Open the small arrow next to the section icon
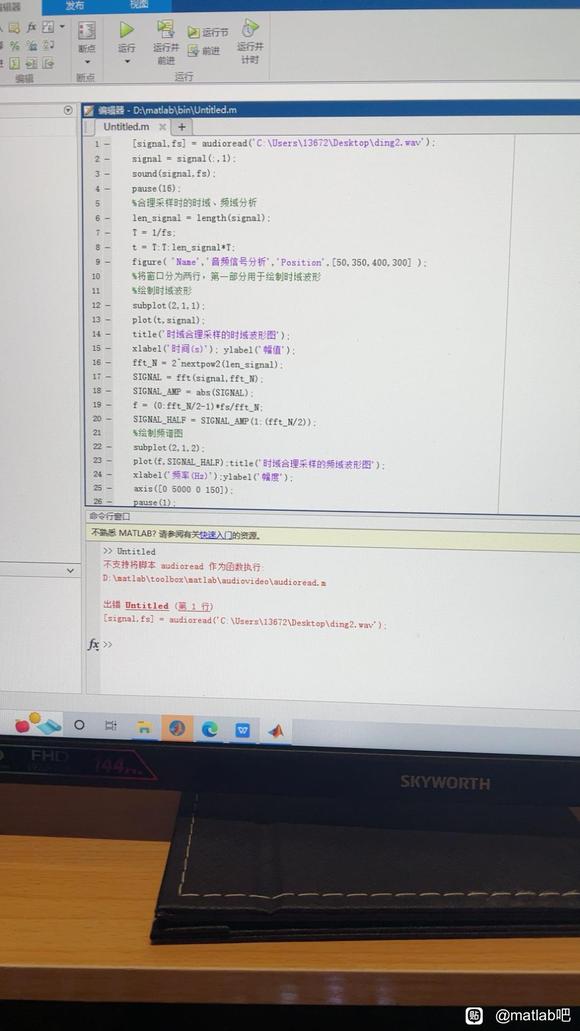The height and width of the screenshot is (1031, 580). coord(62,27)
